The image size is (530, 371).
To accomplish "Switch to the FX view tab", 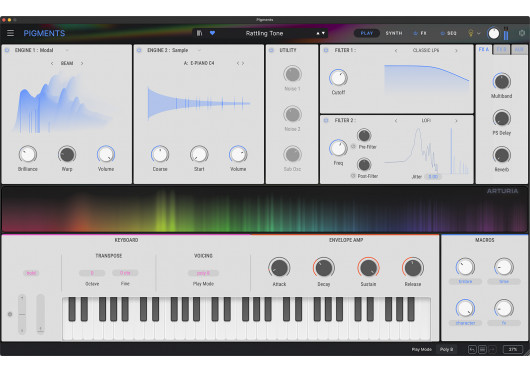I will [420, 33].
